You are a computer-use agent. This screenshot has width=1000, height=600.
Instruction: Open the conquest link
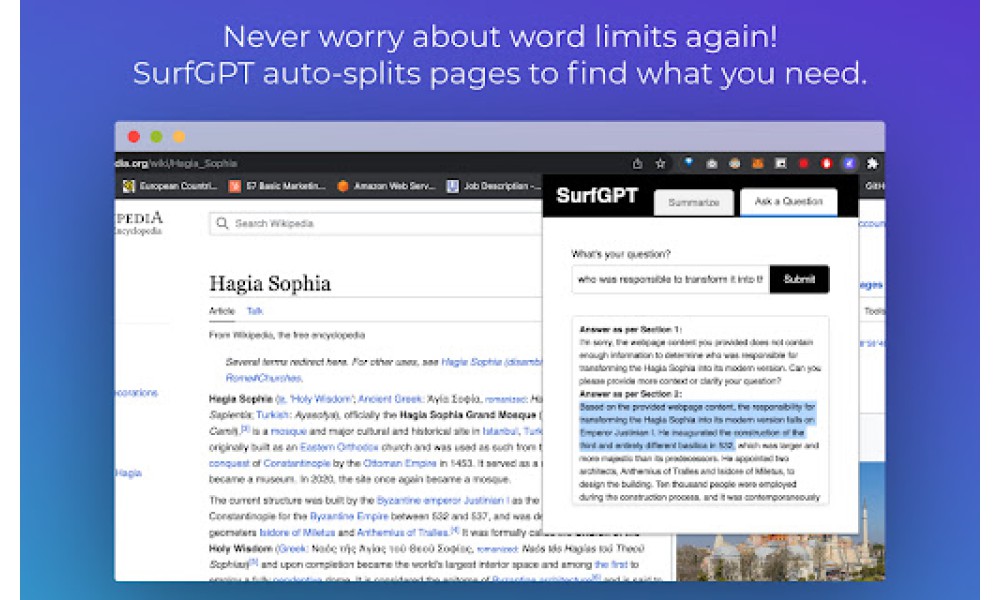tap(229, 464)
